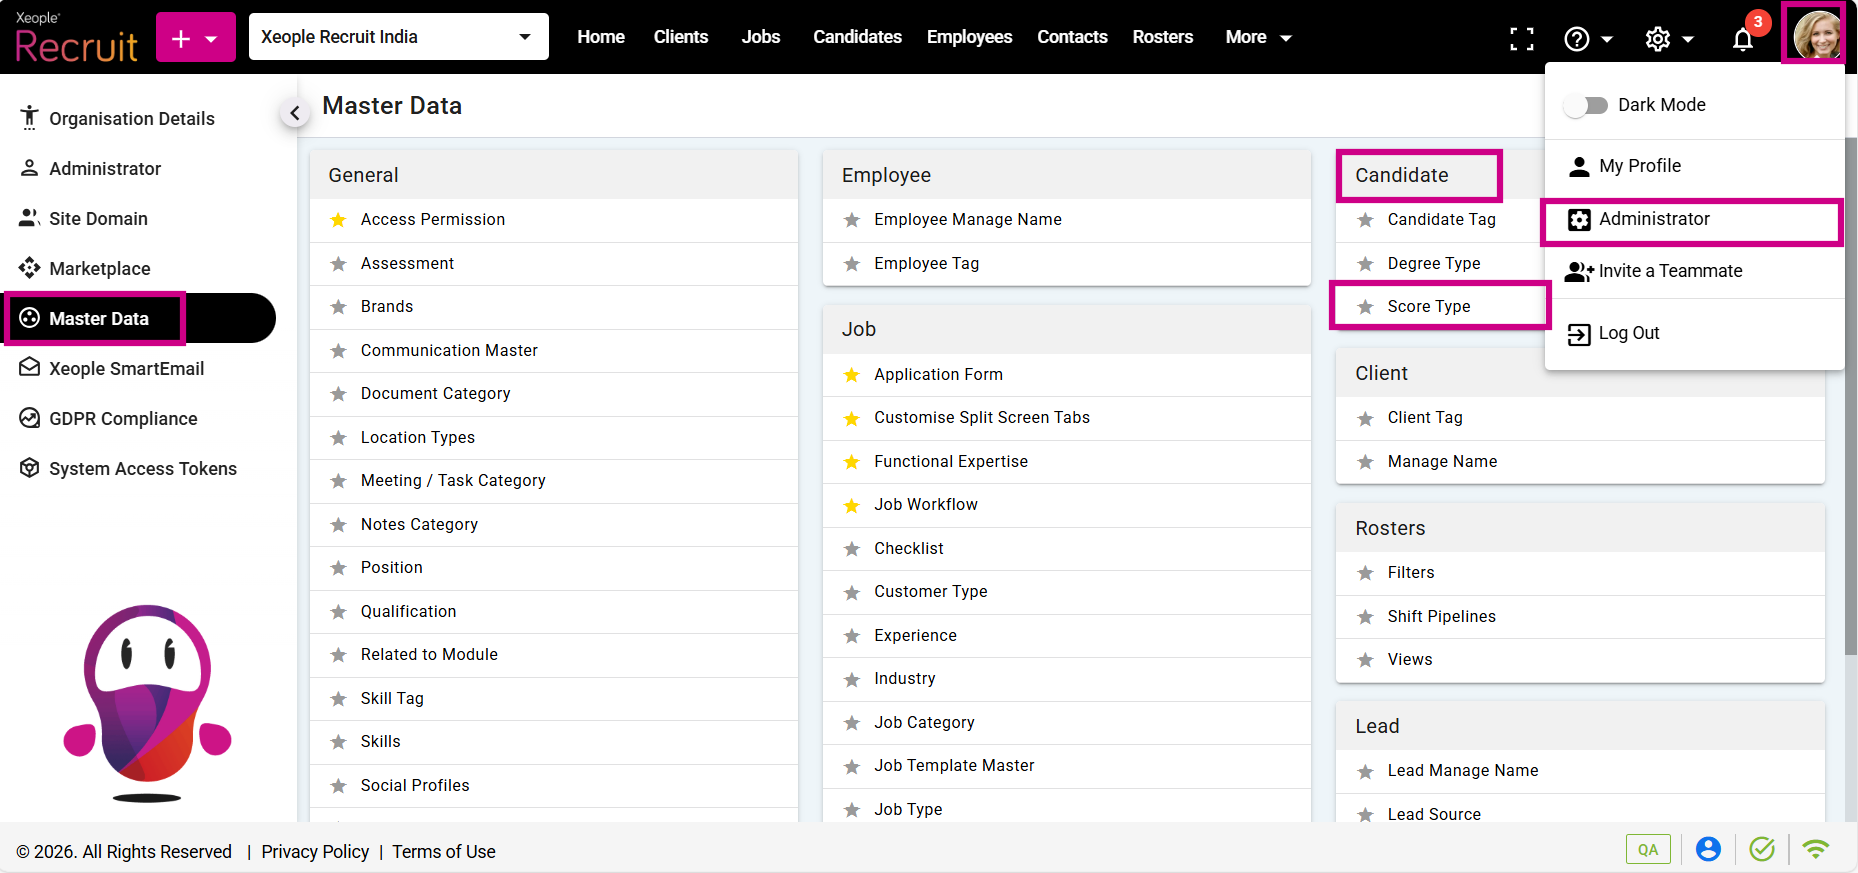
Task: Select Administrator from profile menu
Action: 1653,219
